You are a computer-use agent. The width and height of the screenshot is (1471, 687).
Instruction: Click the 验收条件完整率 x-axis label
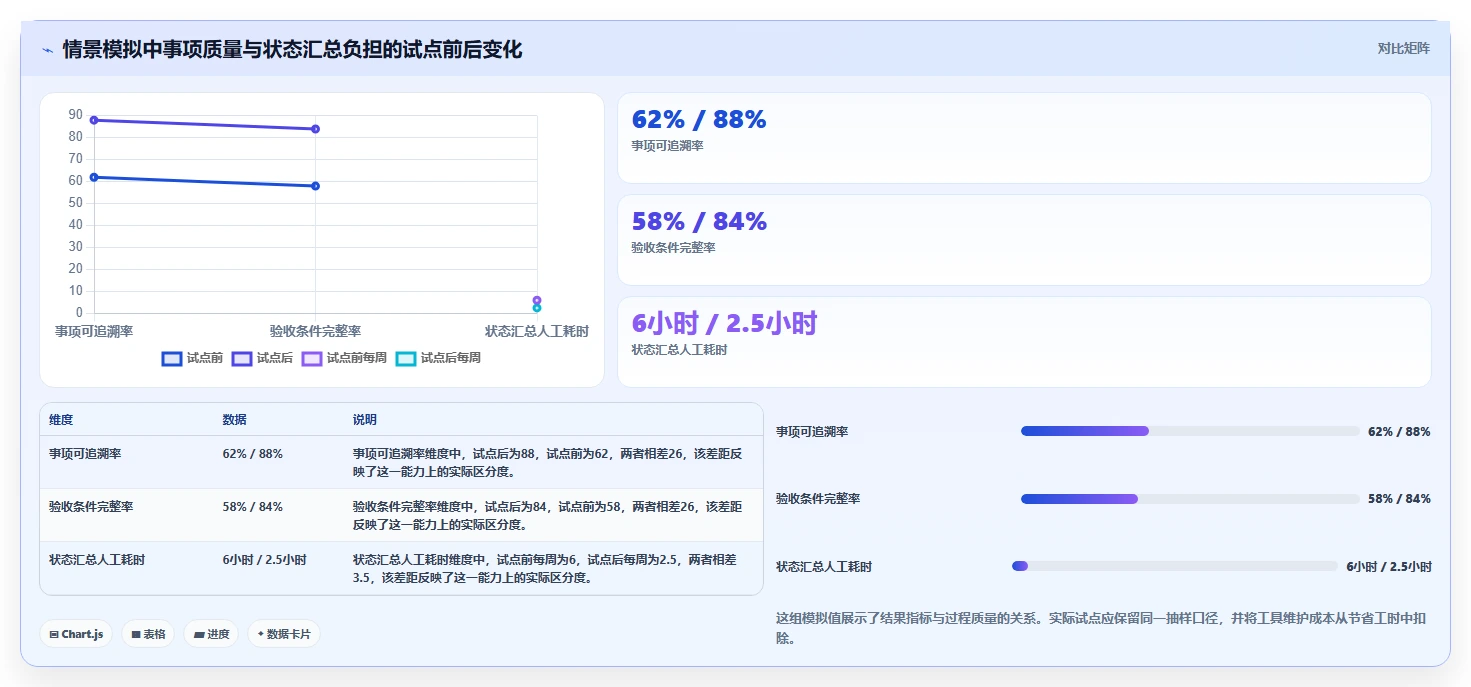click(x=315, y=331)
